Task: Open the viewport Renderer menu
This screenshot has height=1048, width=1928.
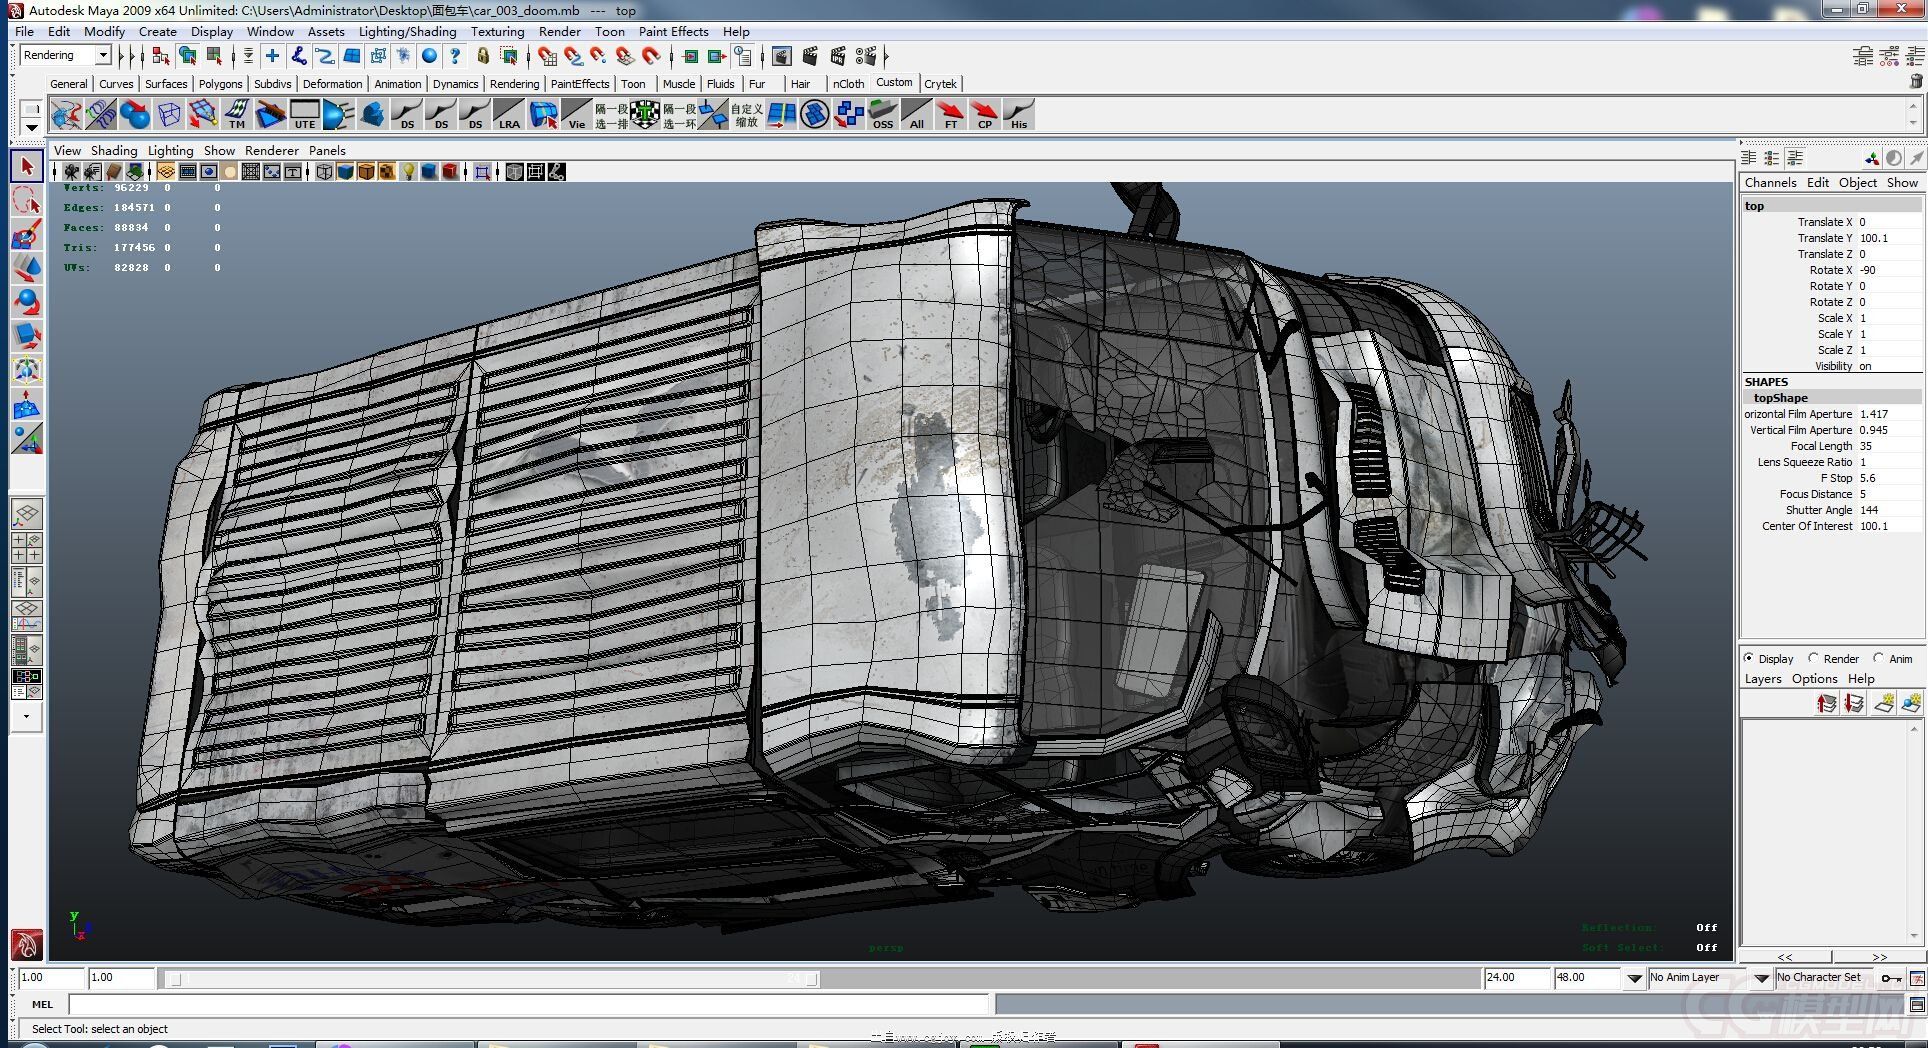Action: pyautogui.click(x=271, y=151)
